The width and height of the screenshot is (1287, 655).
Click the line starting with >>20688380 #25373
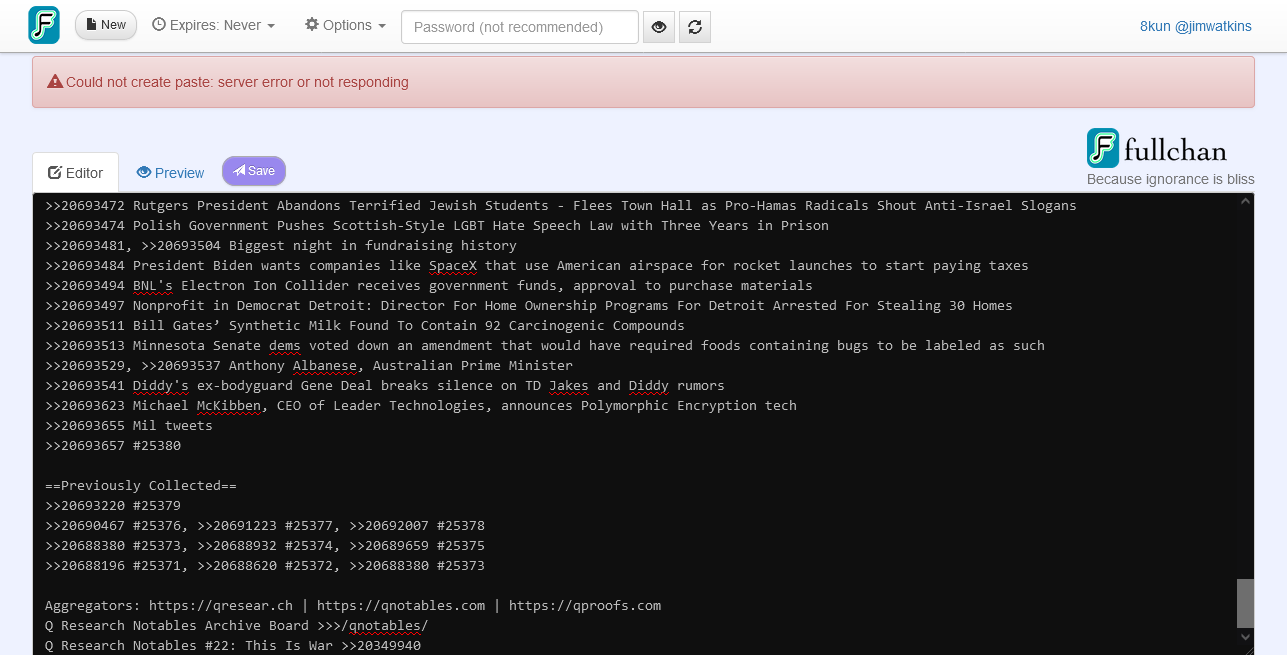click(265, 546)
